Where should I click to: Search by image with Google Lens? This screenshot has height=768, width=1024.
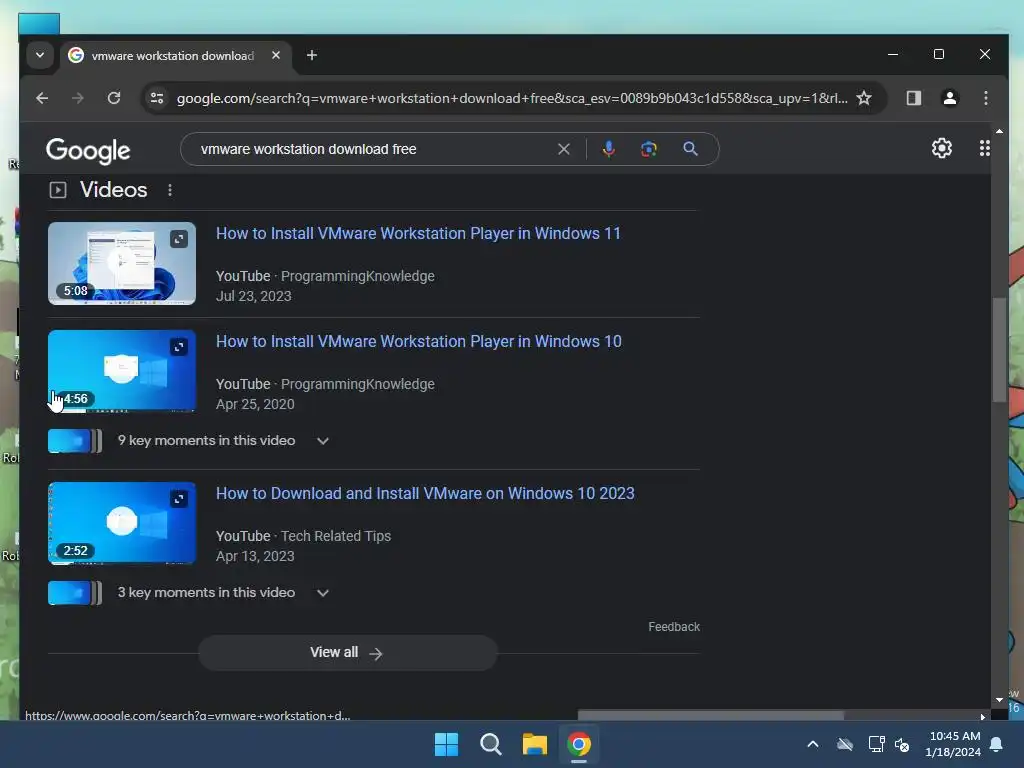(x=648, y=149)
